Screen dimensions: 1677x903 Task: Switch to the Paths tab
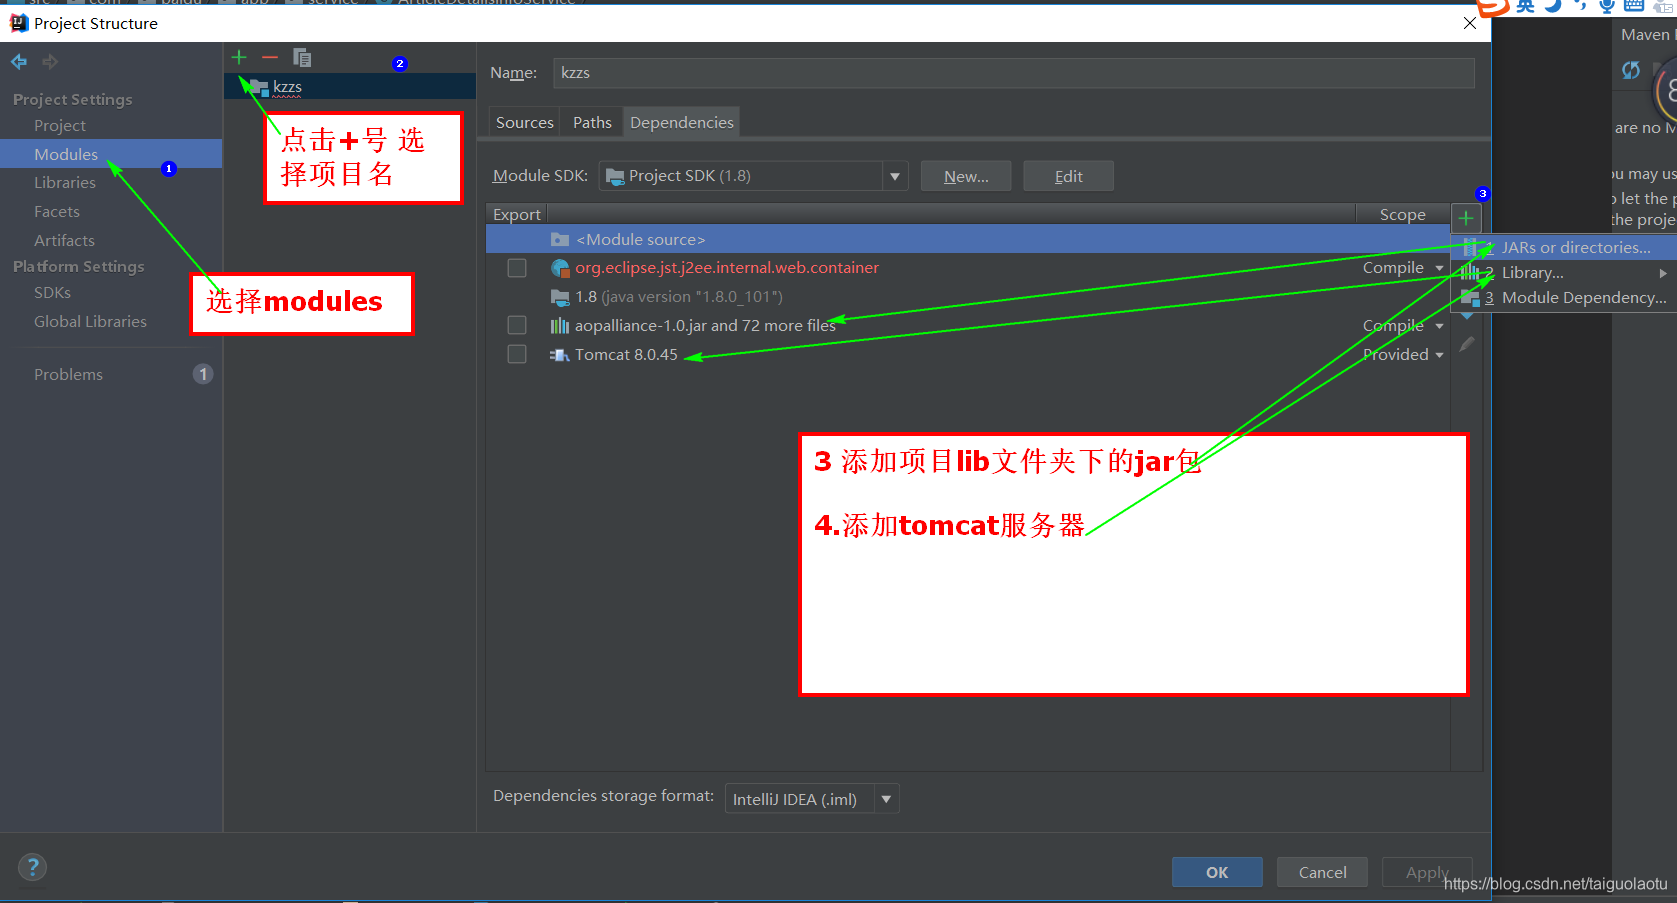tap(592, 122)
